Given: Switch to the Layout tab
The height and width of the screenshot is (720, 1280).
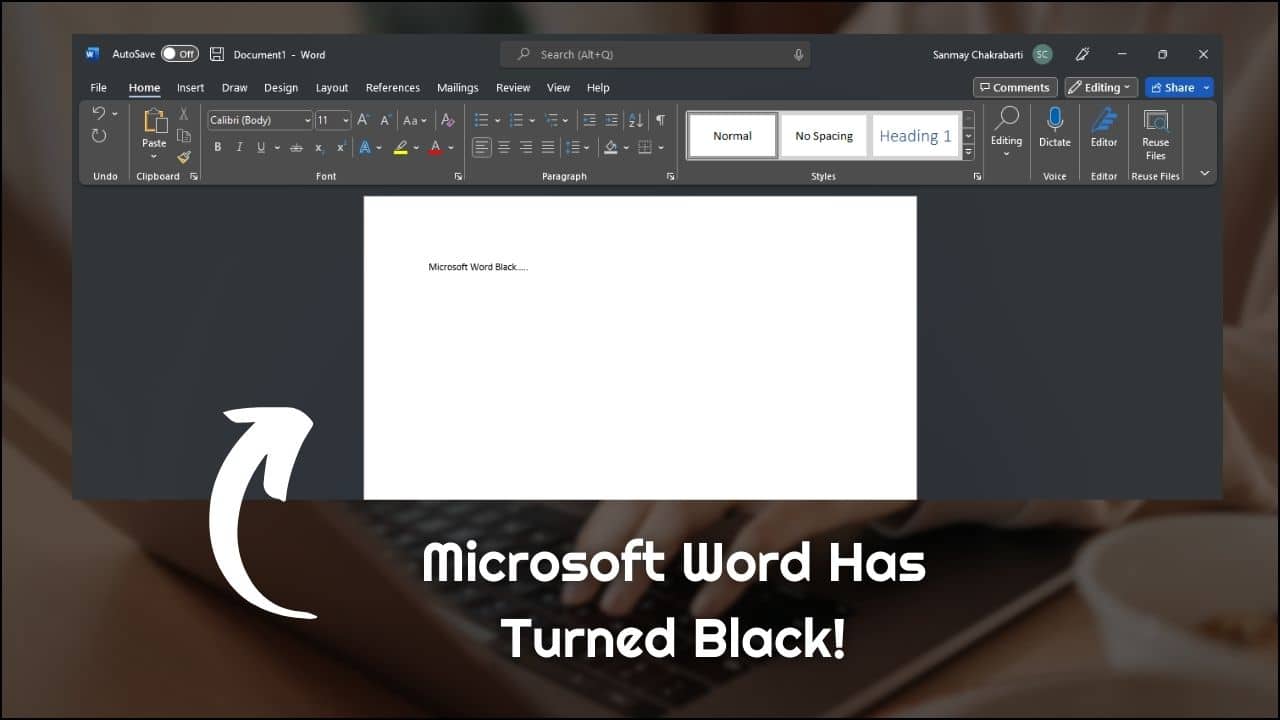Looking at the screenshot, I should tap(332, 87).
